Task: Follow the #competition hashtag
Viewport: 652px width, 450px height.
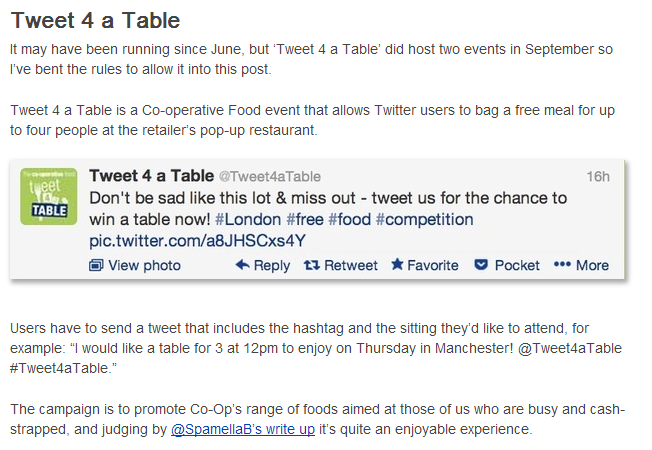Action: pyautogui.click(x=426, y=219)
